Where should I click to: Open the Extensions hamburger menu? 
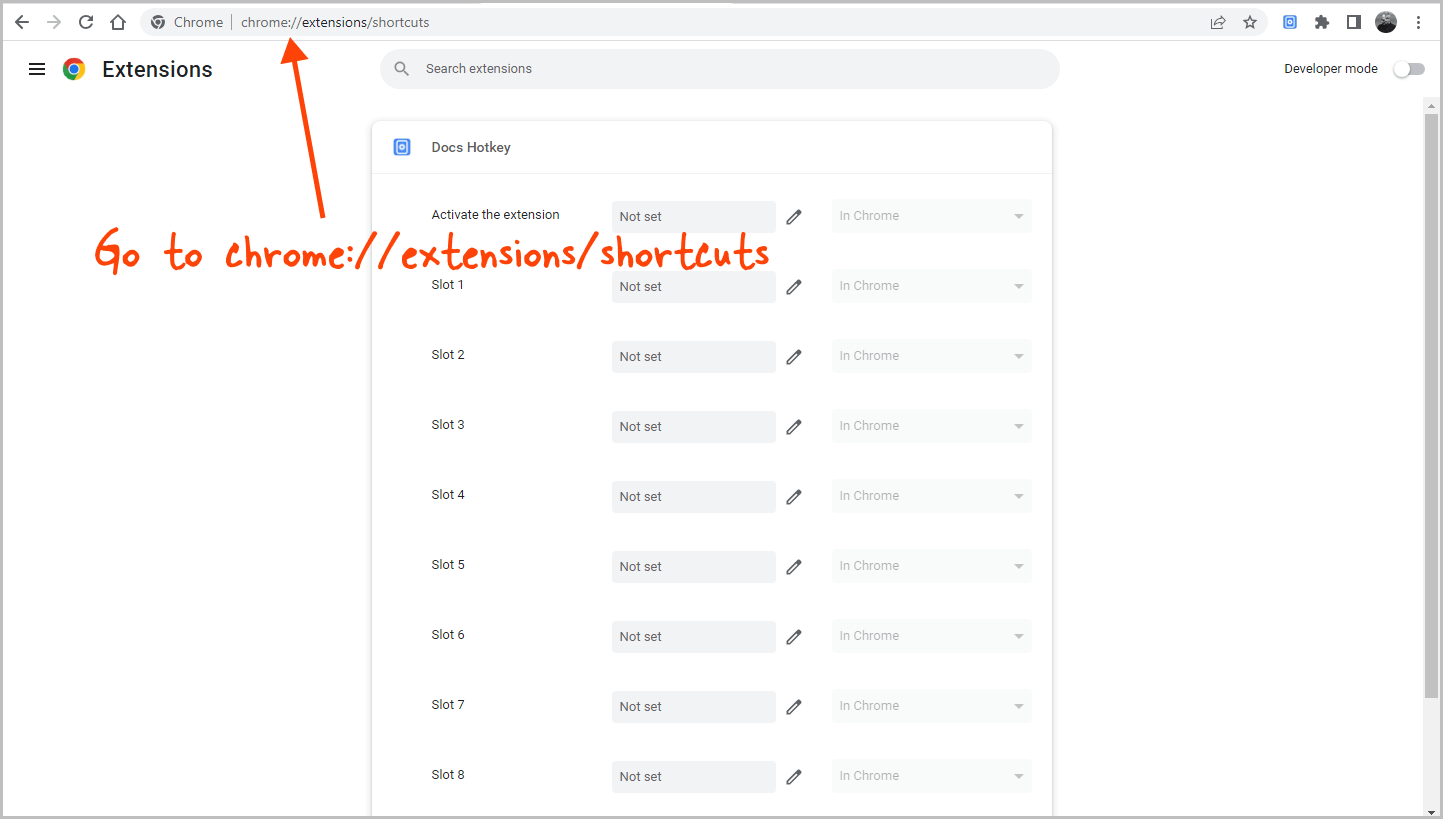[37, 68]
